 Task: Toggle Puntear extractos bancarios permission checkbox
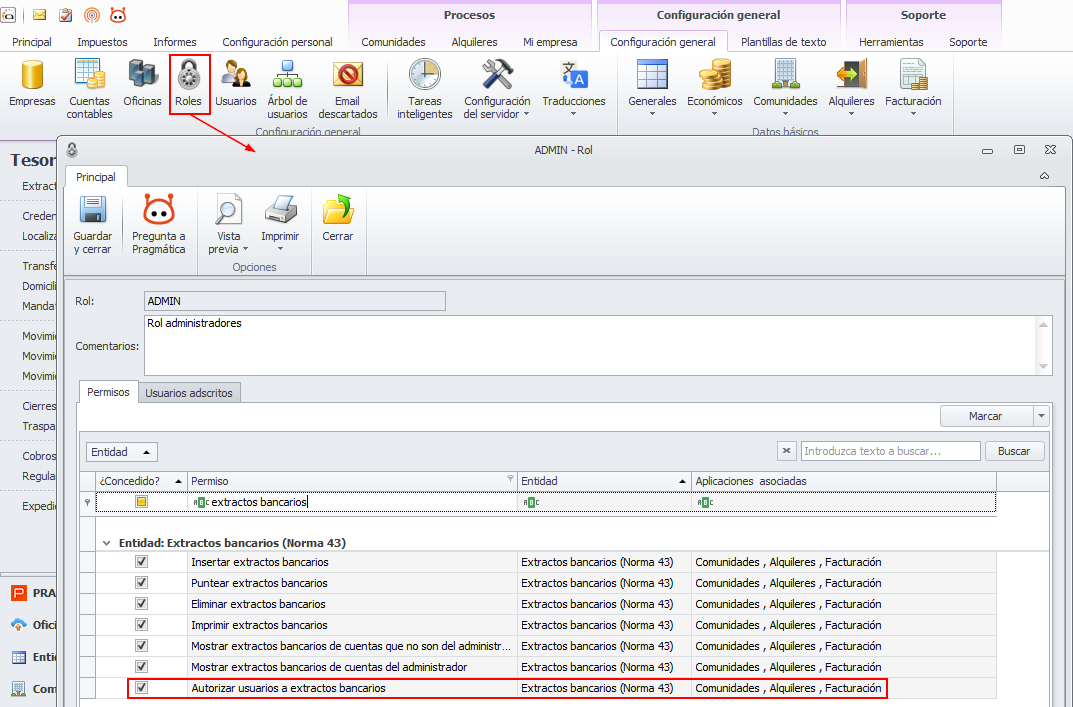[142, 583]
